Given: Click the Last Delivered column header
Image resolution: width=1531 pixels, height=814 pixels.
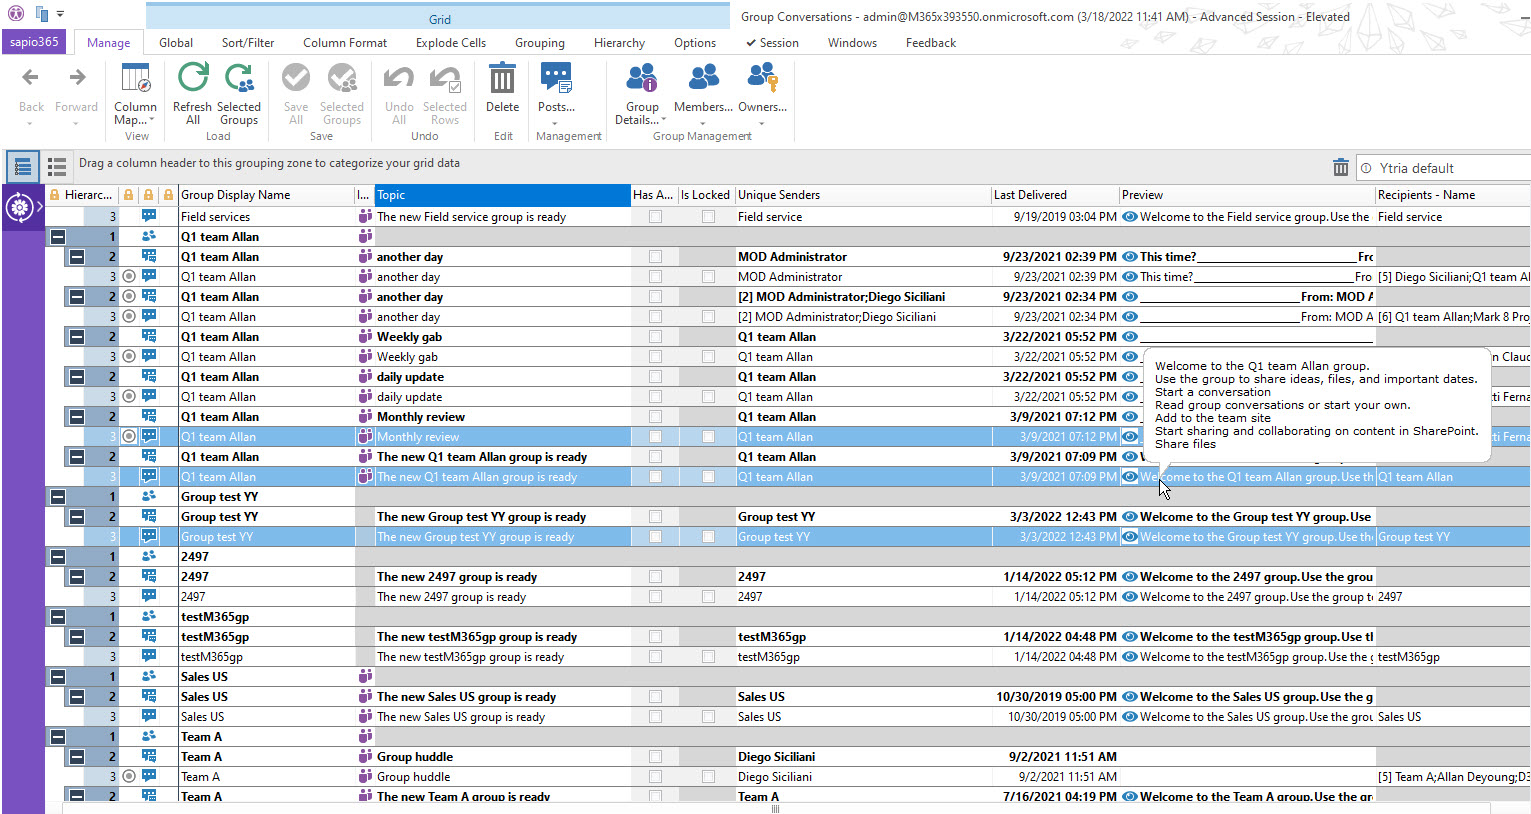Looking at the screenshot, I should (x=1053, y=195).
